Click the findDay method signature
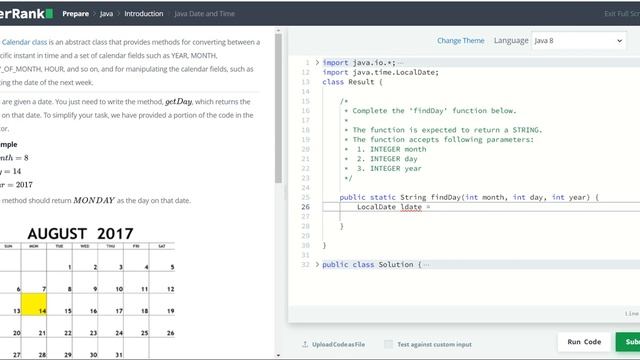The width and height of the screenshot is (640, 360). pos(469,197)
